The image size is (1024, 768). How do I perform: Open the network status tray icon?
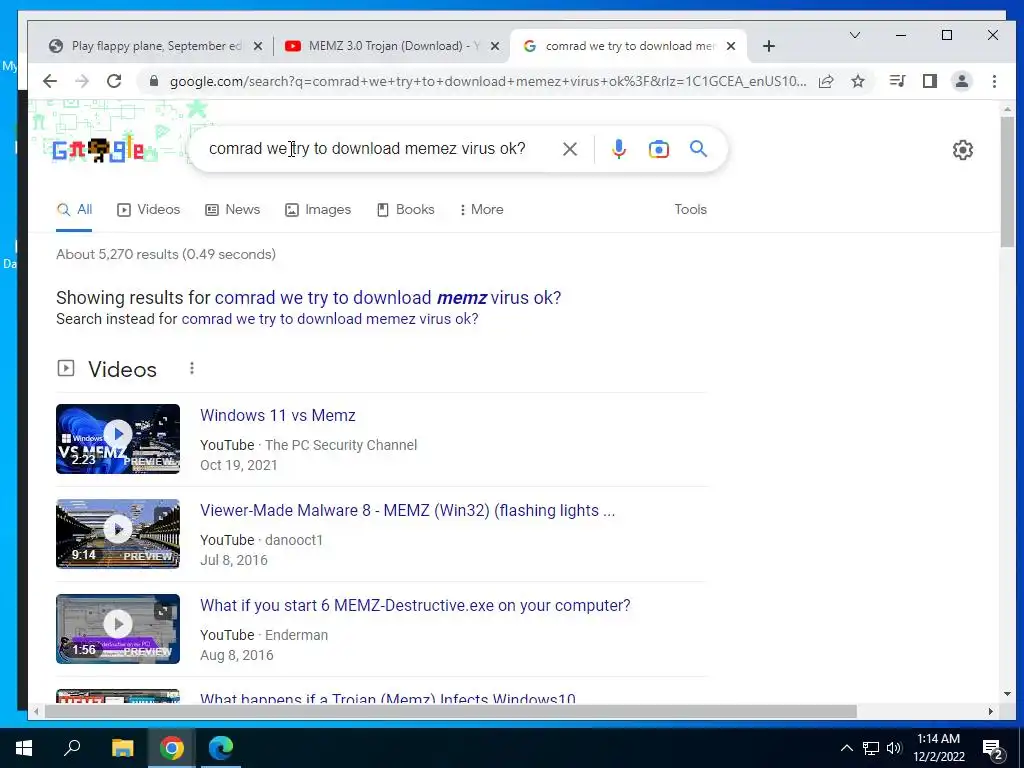pos(871,748)
